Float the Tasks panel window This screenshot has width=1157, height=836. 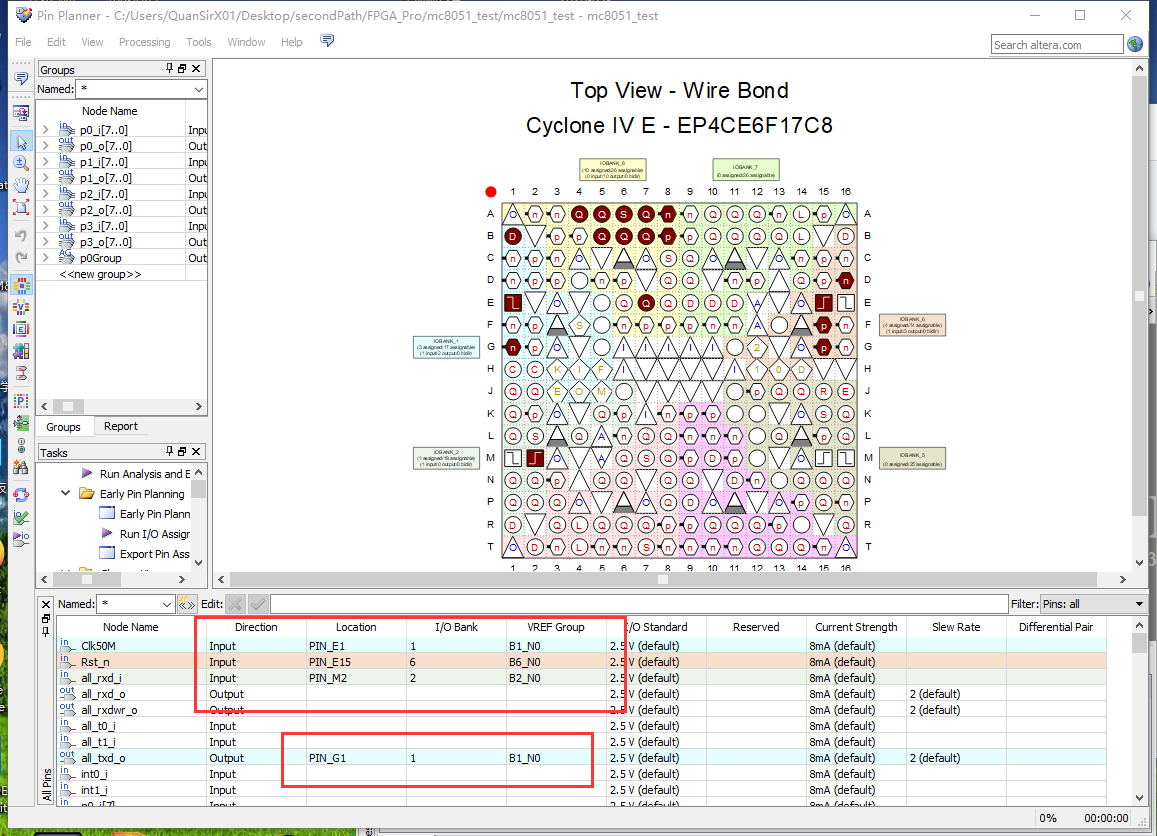tap(182, 451)
